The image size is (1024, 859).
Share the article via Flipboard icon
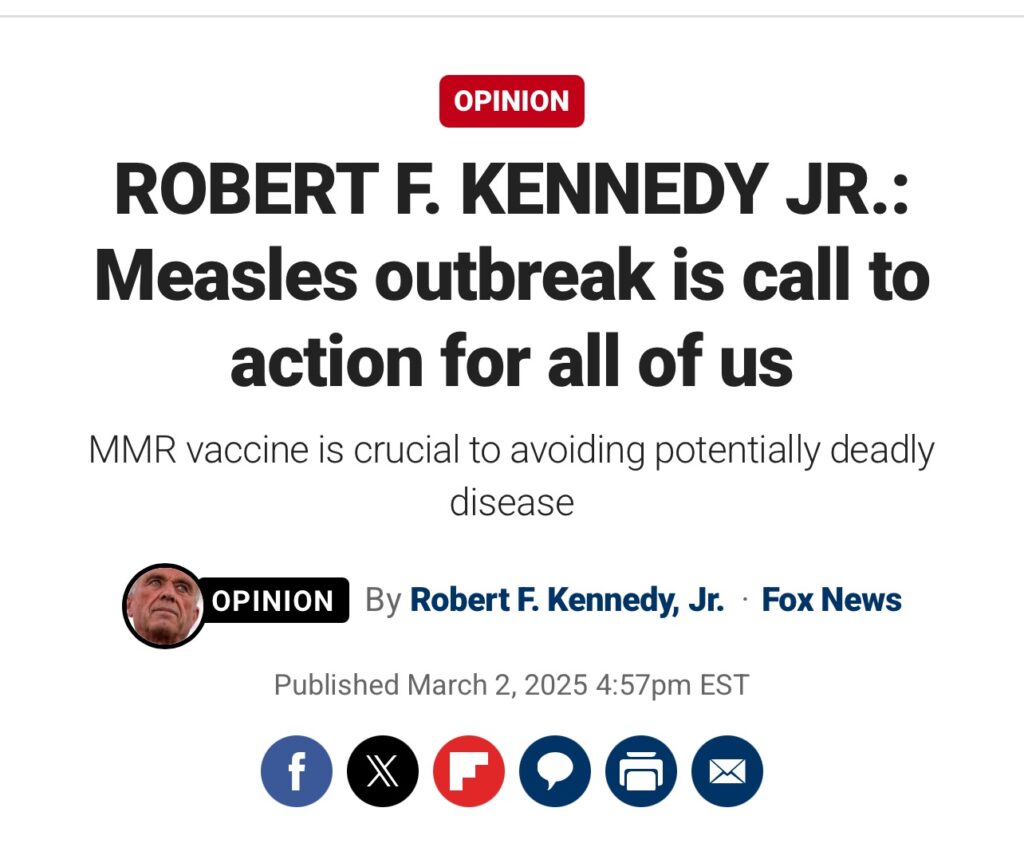(469, 771)
